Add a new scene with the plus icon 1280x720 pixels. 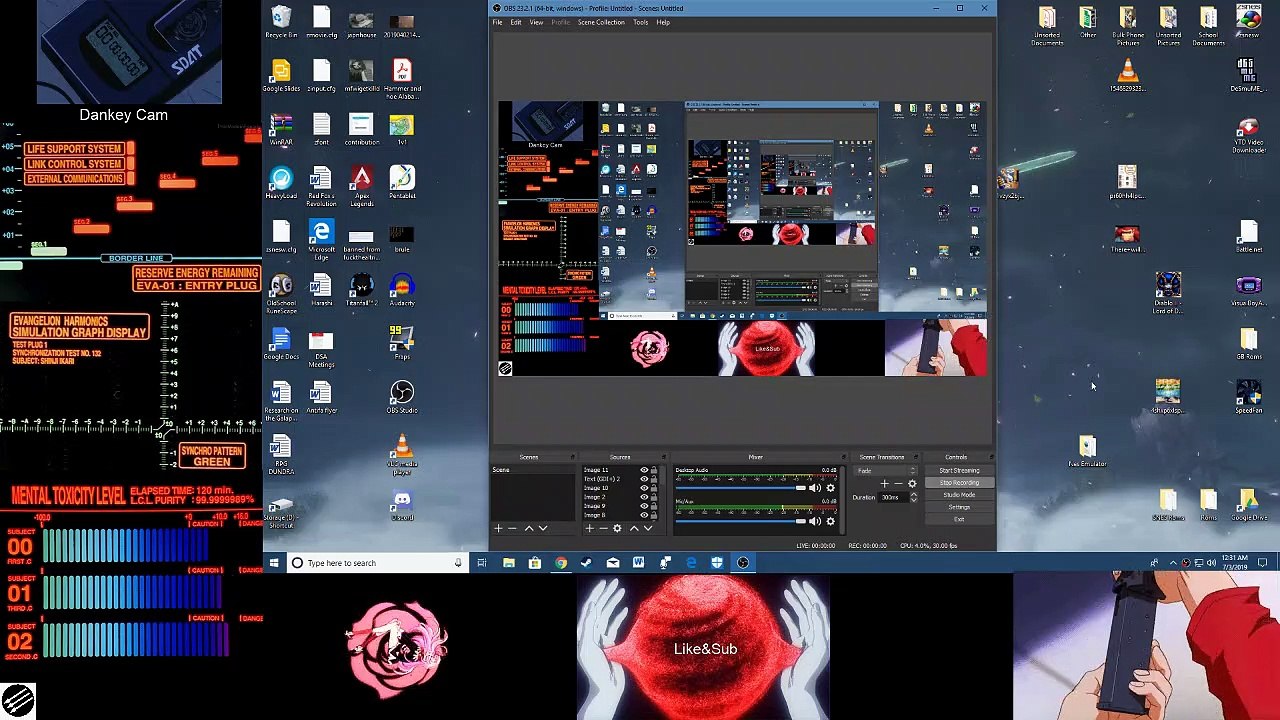tap(498, 528)
